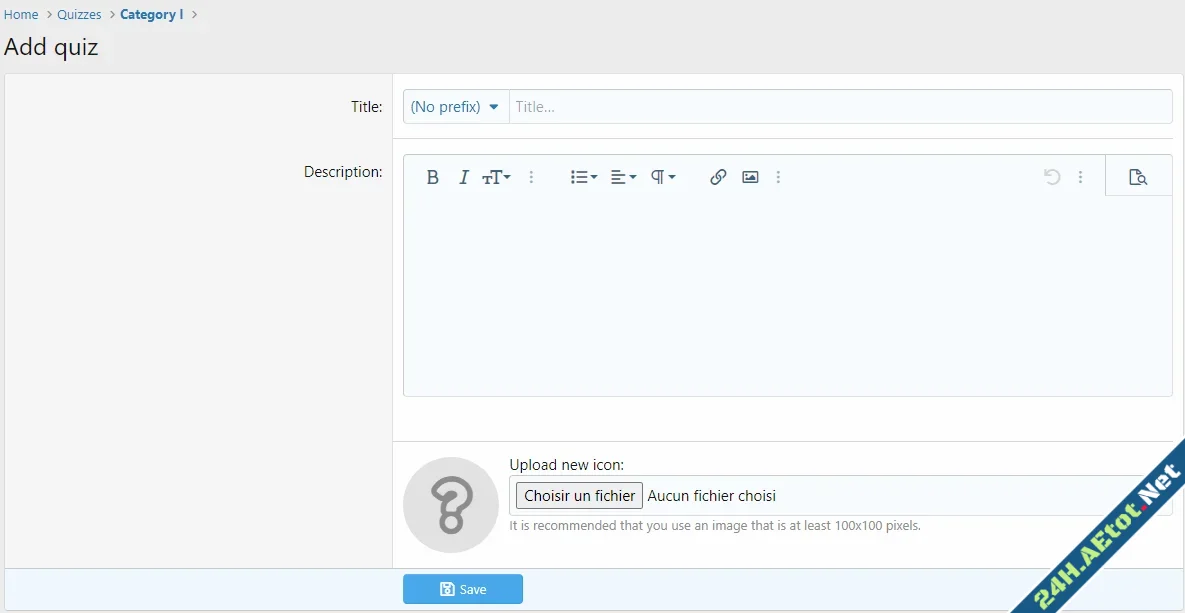
Task: Open Quizzes from the breadcrumb
Action: point(79,14)
